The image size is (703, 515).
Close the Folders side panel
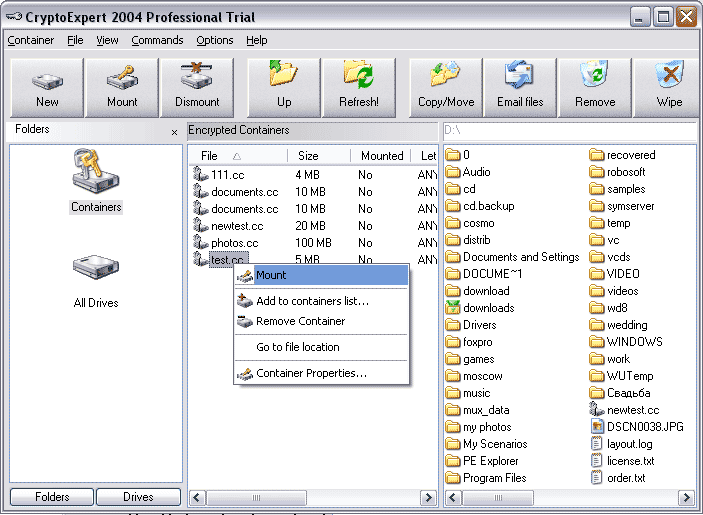[x=174, y=132]
